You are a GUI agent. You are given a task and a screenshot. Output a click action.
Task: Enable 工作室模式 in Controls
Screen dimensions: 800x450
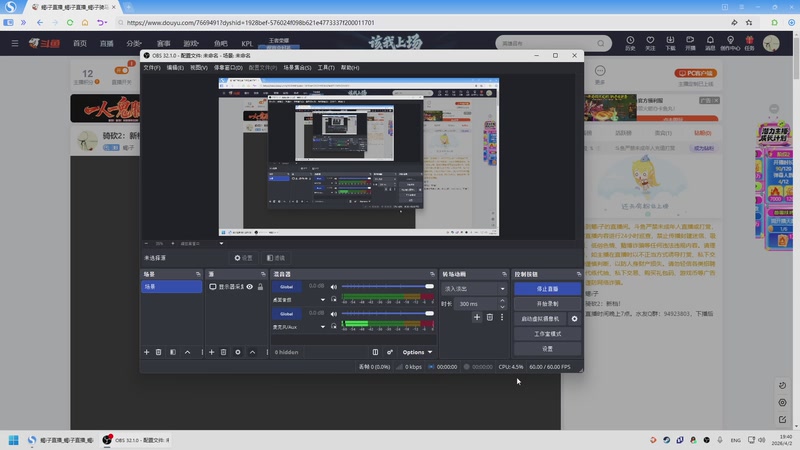[547, 334]
